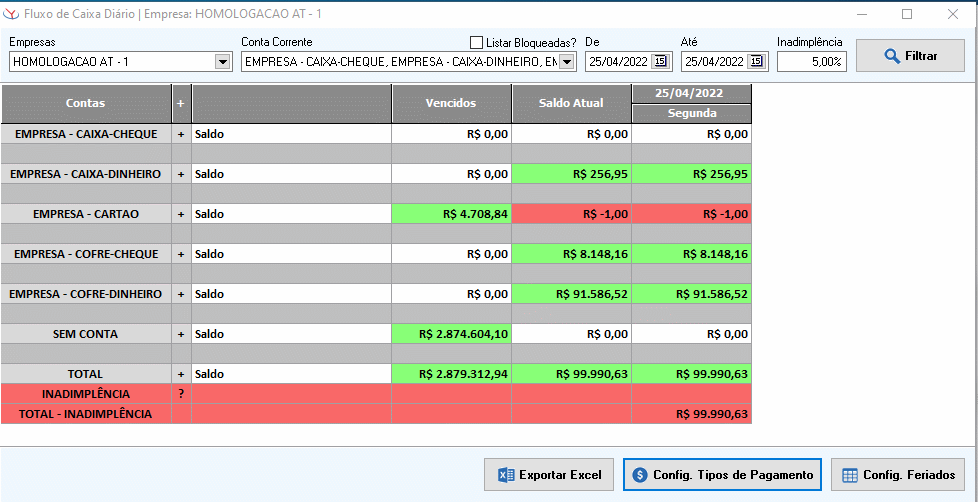Expand the SEM CONTA row plus
This screenshot has height=502, width=978.
tap(182, 334)
